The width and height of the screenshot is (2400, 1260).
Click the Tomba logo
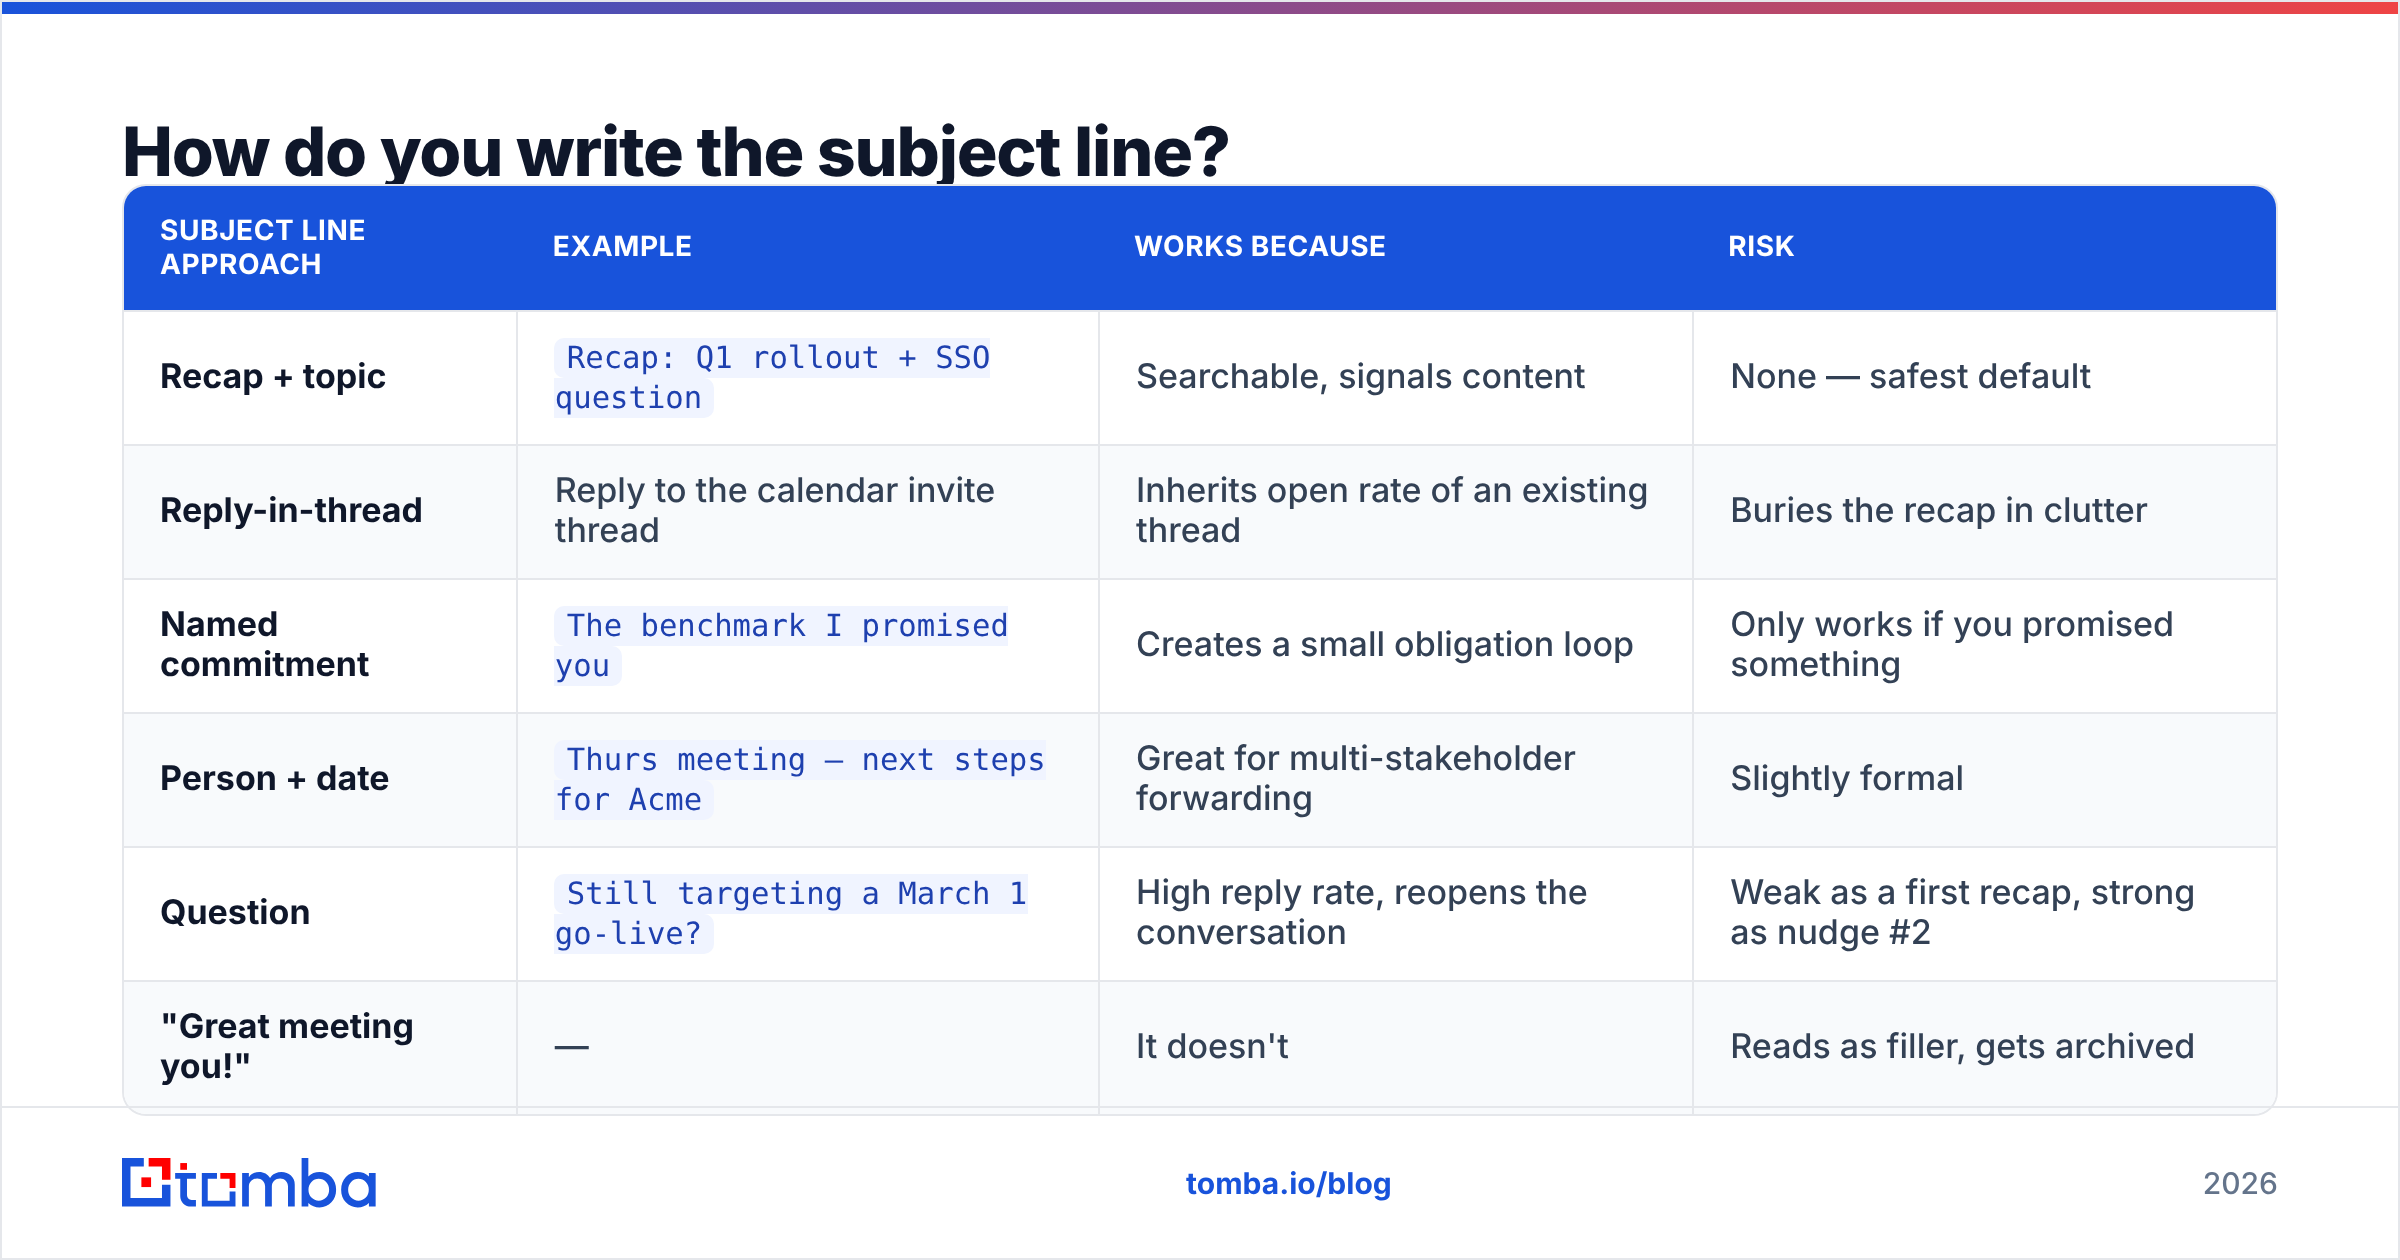(x=249, y=1183)
